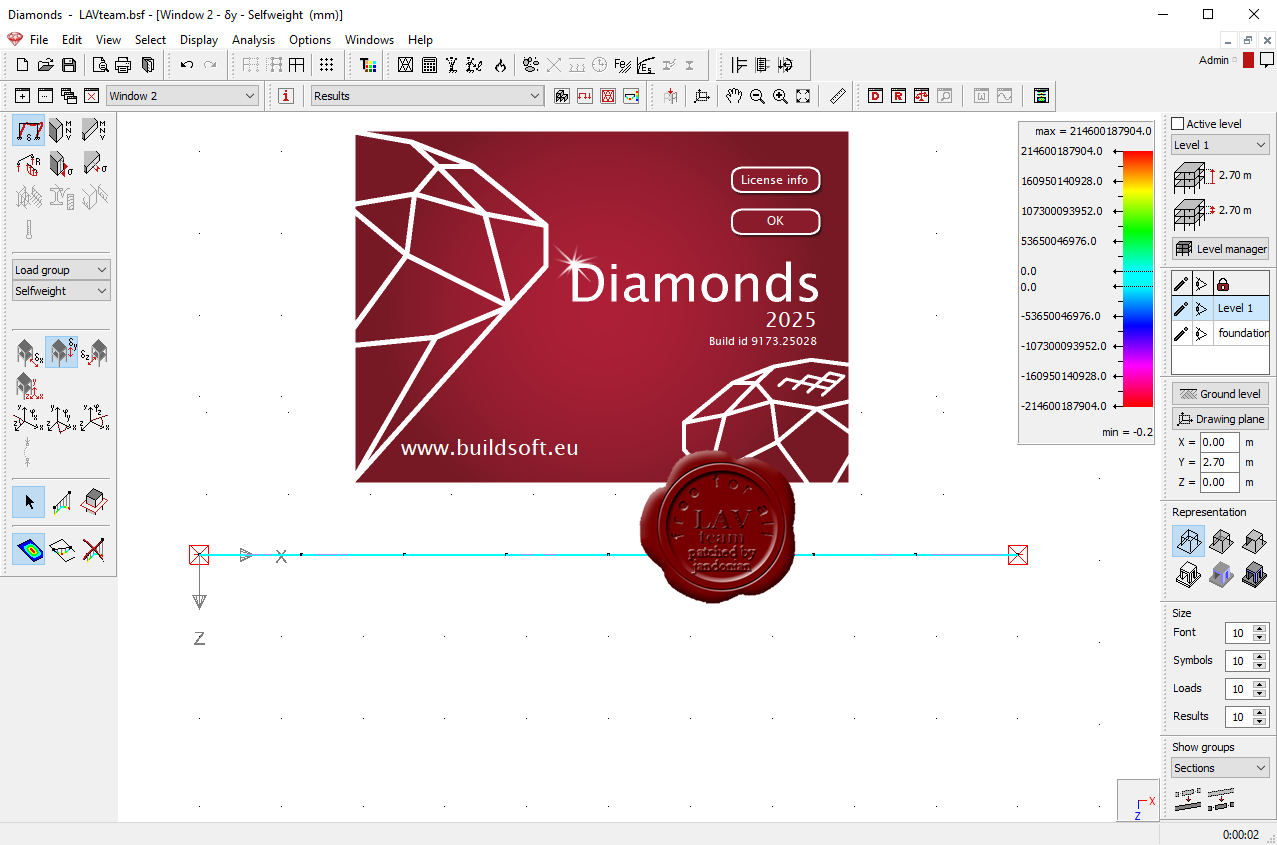Toggle visibility of the foundation row
1277x845 pixels.
pos(1202,333)
